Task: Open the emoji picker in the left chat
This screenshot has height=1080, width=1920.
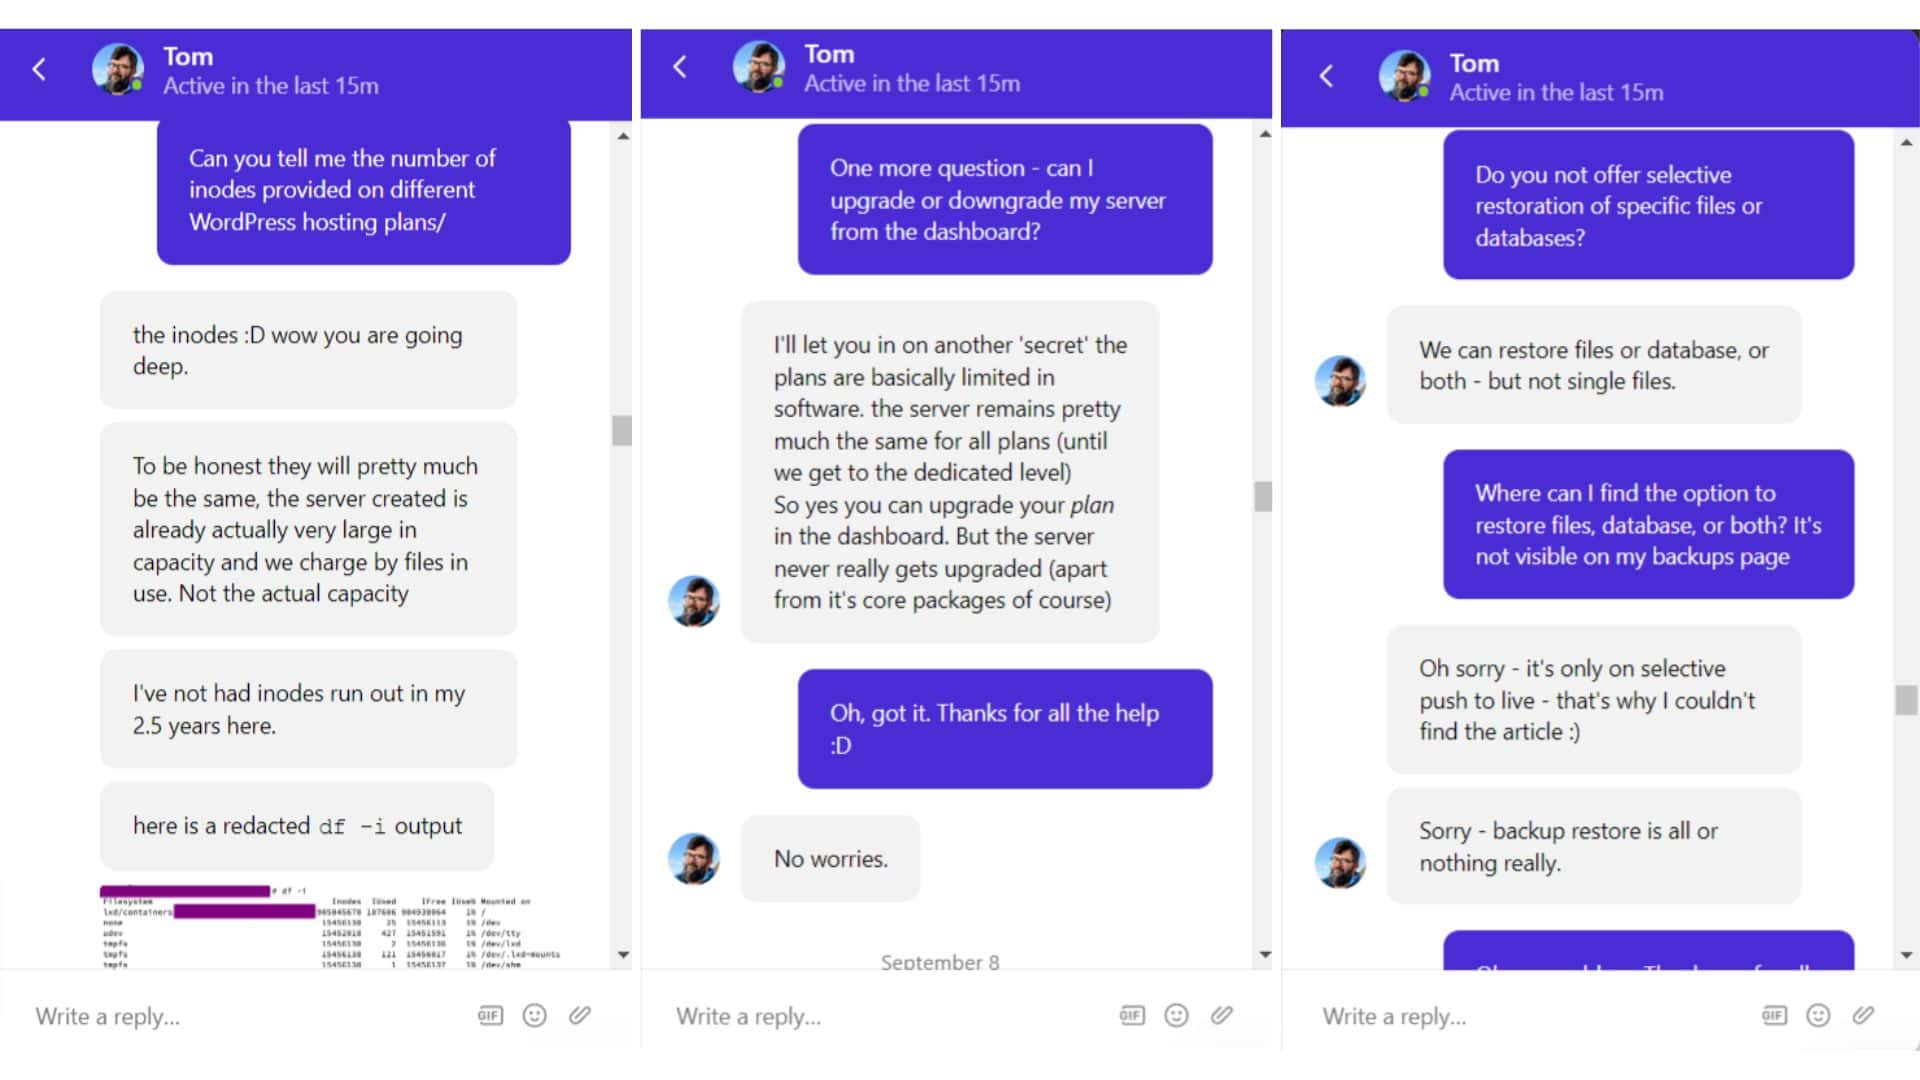Action: (535, 1016)
